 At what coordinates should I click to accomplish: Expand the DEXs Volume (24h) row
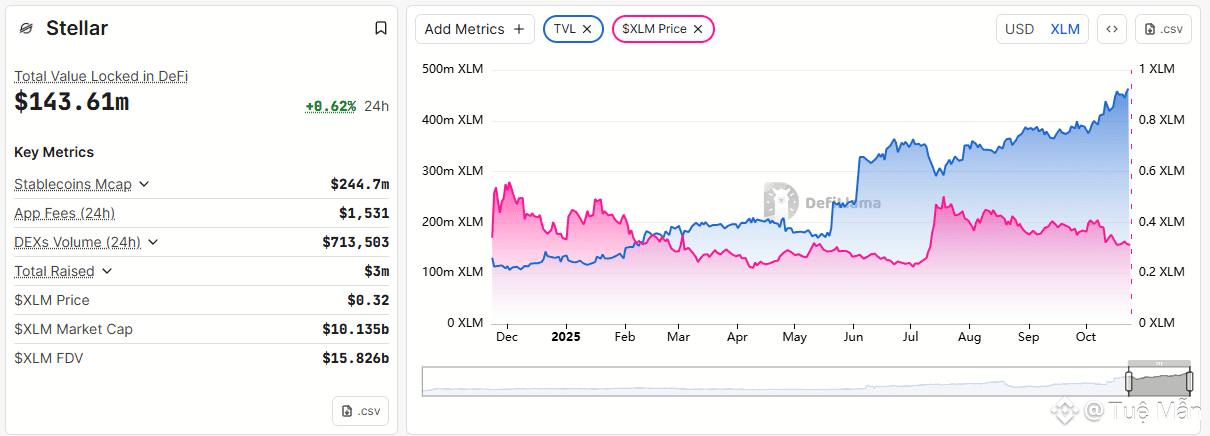[153, 242]
